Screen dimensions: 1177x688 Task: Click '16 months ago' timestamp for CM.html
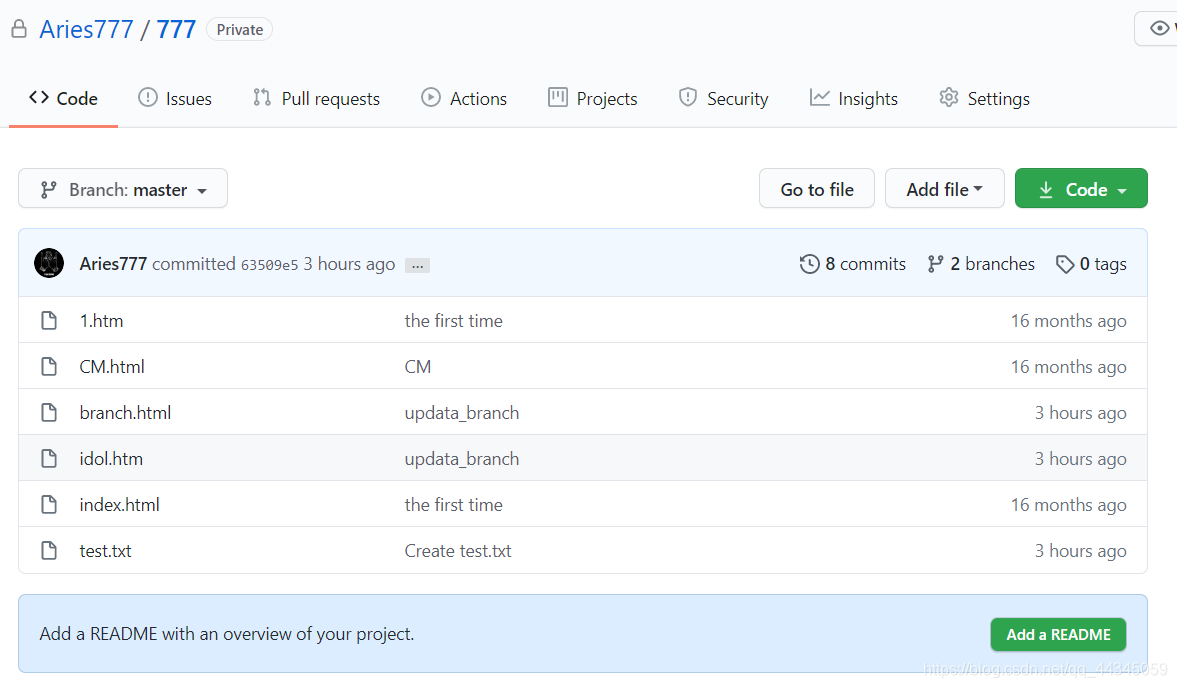pos(1068,367)
